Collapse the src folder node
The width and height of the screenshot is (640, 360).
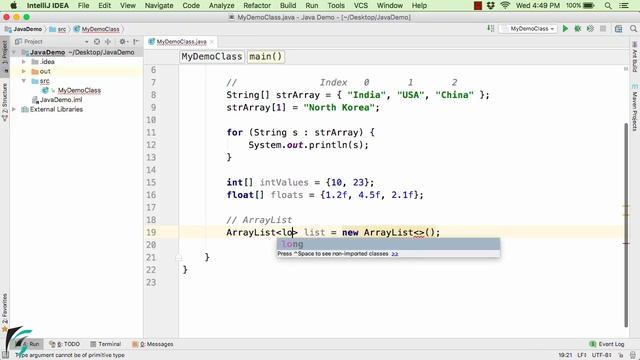click(24, 81)
